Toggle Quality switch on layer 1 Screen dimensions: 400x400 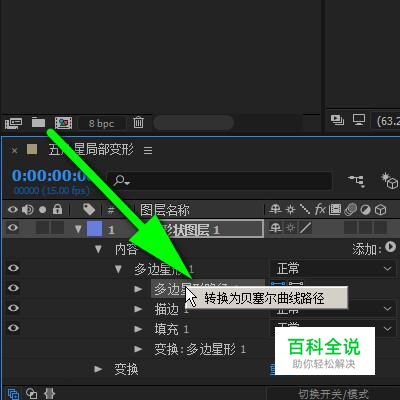(305, 228)
